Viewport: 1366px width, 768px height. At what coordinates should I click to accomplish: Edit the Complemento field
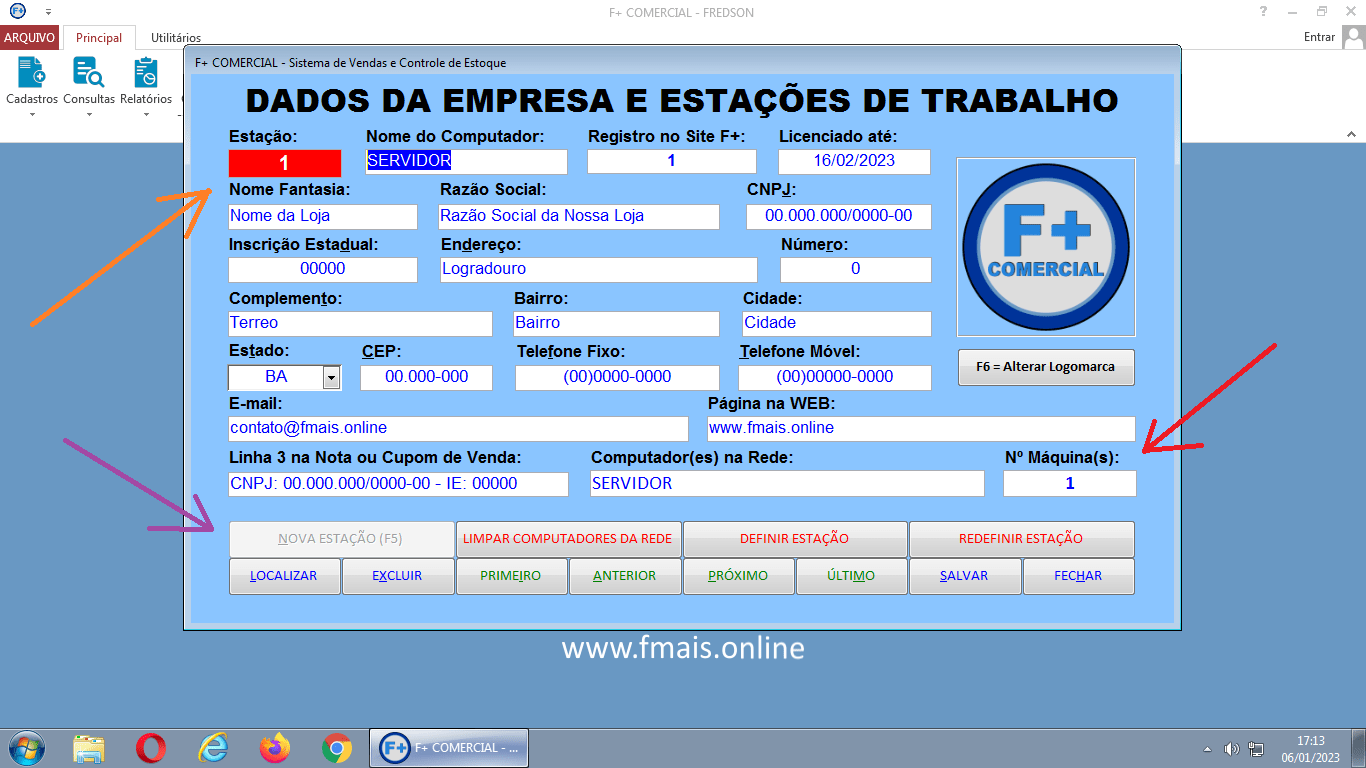[360, 324]
